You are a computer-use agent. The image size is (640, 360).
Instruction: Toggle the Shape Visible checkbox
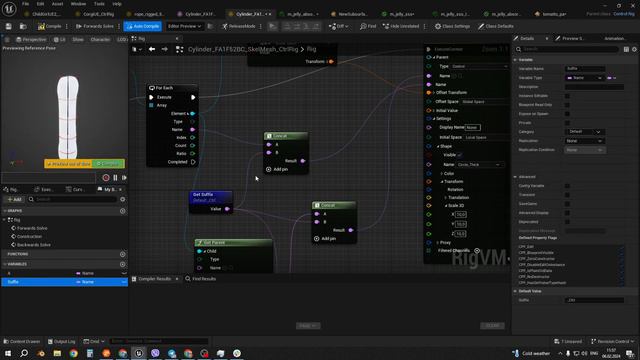(x=460, y=155)
